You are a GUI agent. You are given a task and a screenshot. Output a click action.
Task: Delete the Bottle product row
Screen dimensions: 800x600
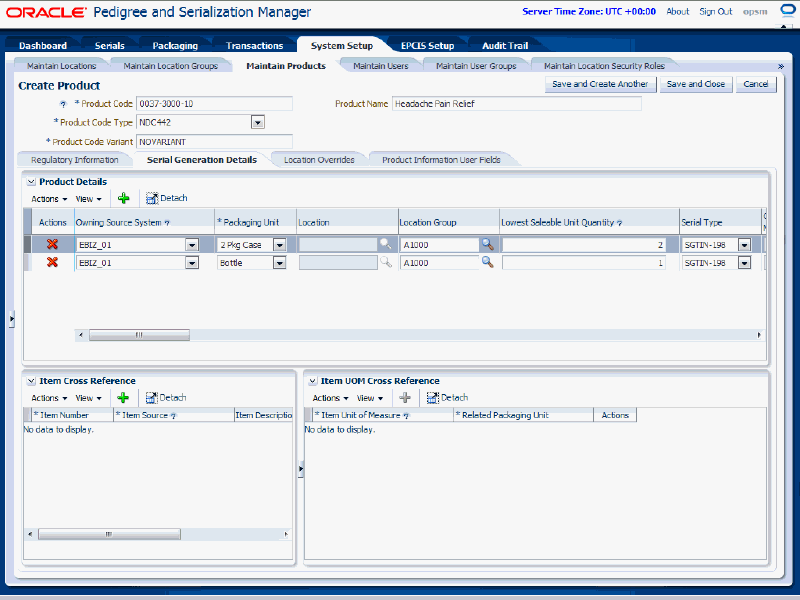(x=52, y=262)
